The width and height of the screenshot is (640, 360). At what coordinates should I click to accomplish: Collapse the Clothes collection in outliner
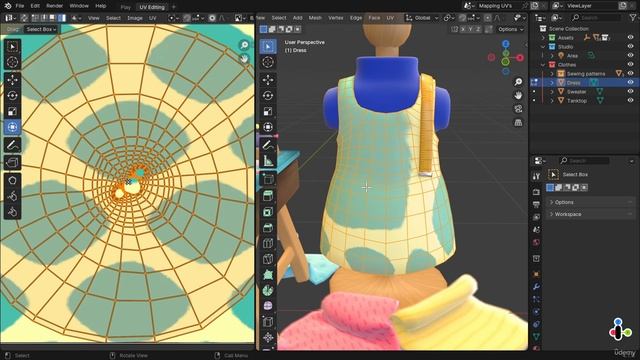(x=543, y=64)
